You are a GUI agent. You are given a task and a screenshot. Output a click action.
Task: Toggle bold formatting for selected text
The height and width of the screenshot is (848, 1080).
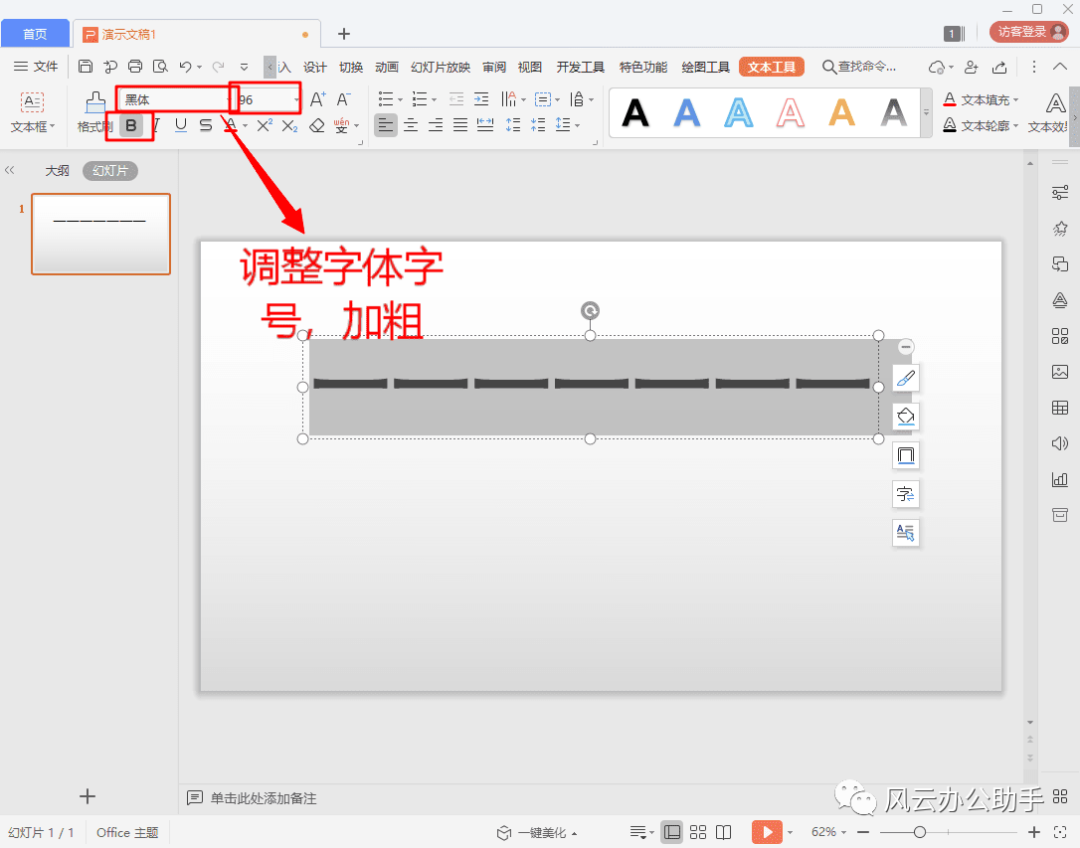(x=129, y=125)
